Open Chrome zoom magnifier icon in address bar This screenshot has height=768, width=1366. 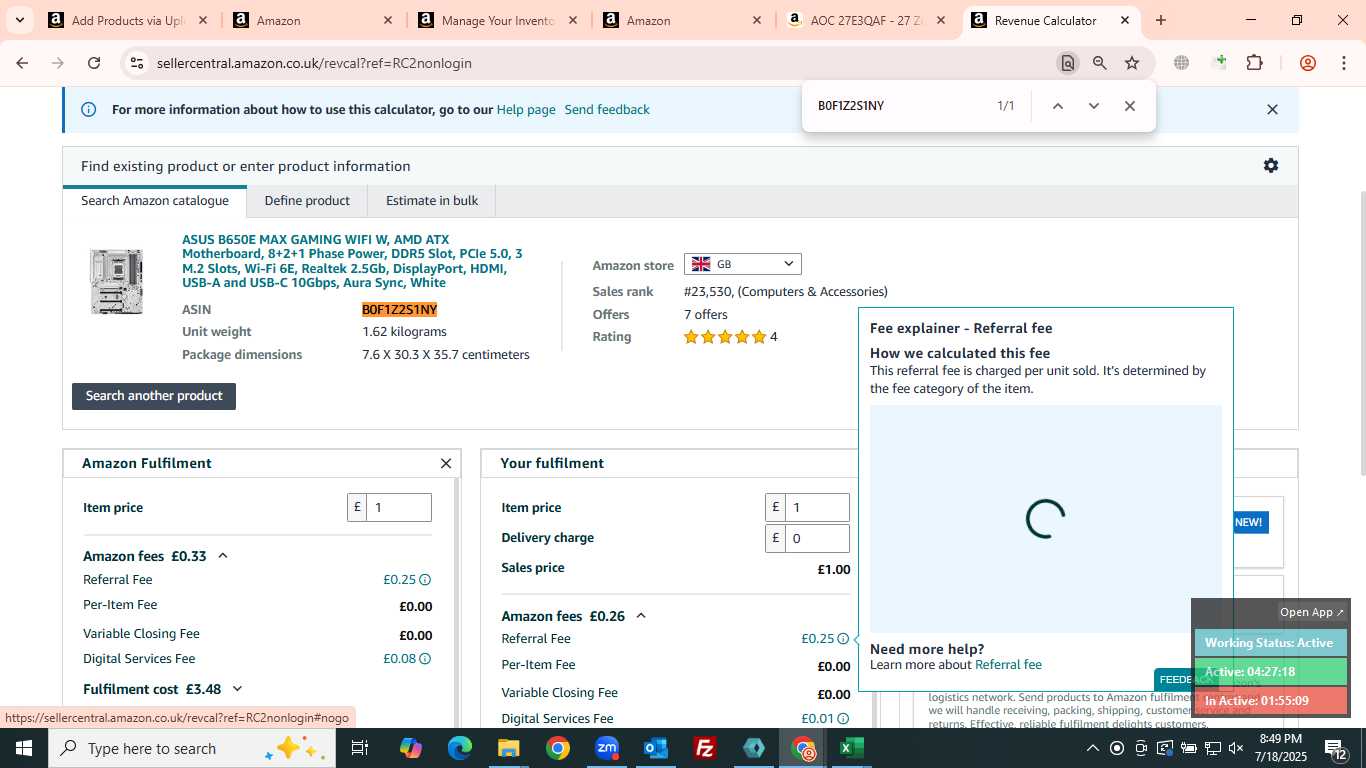point(1100,63)
